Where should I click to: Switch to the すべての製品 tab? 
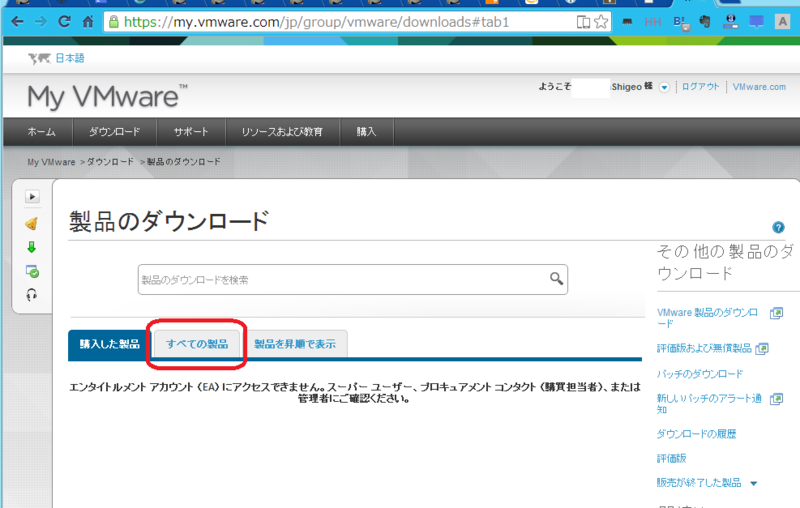[197, 344]
